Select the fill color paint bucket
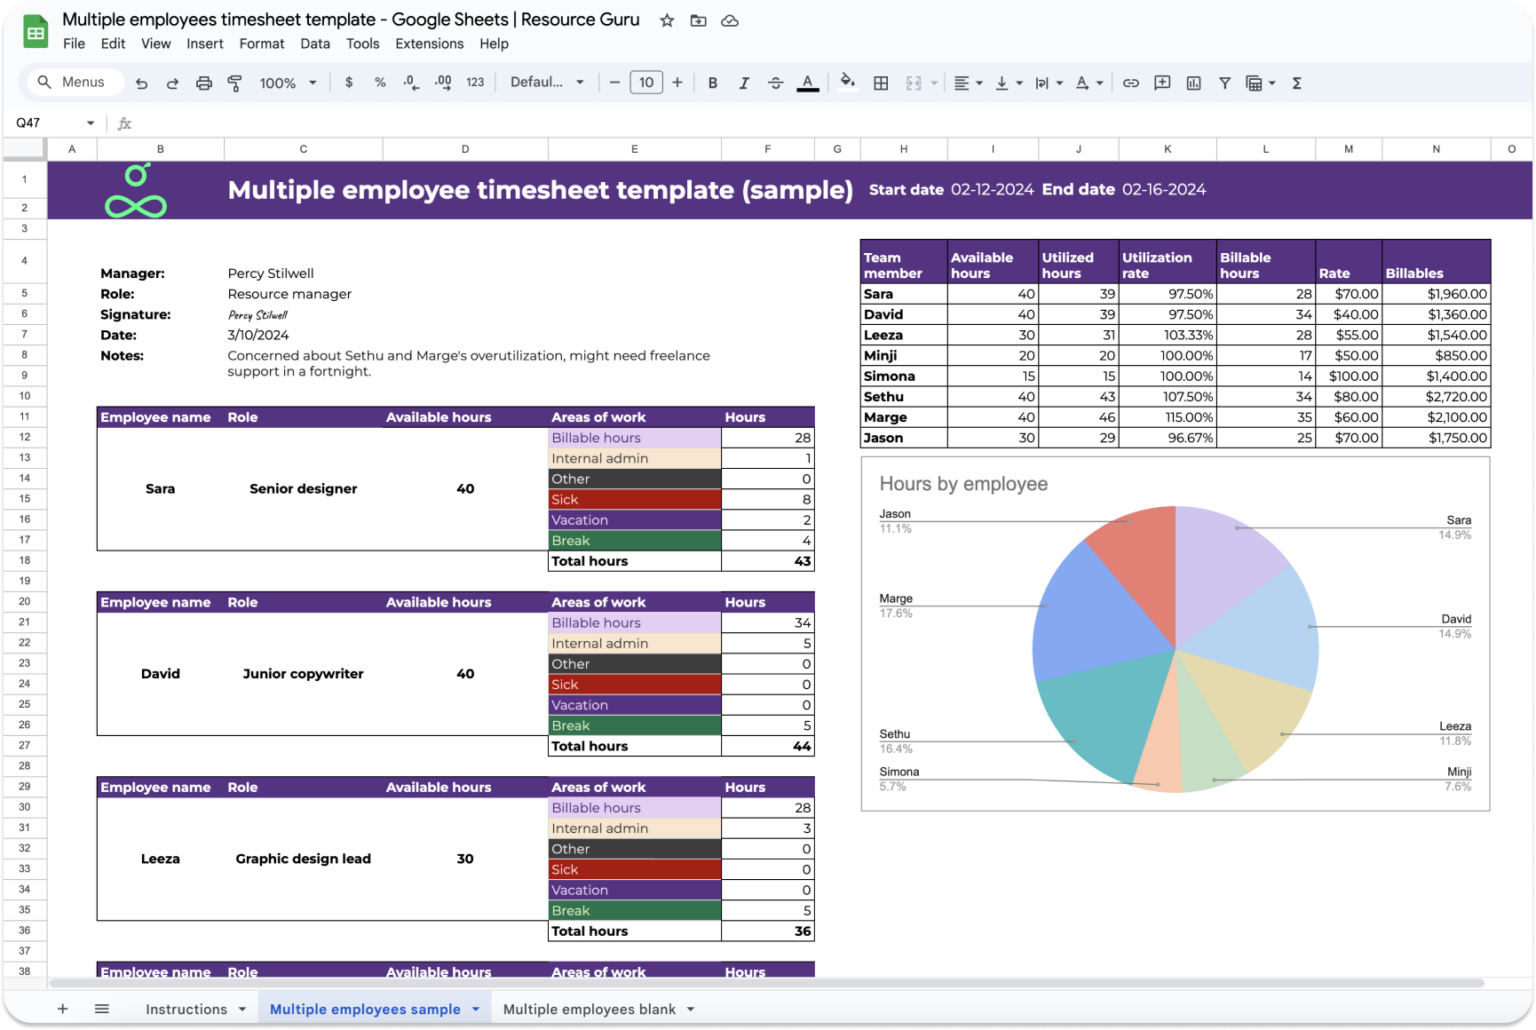Screen dimensions: 1536x1030 point(847,82)
